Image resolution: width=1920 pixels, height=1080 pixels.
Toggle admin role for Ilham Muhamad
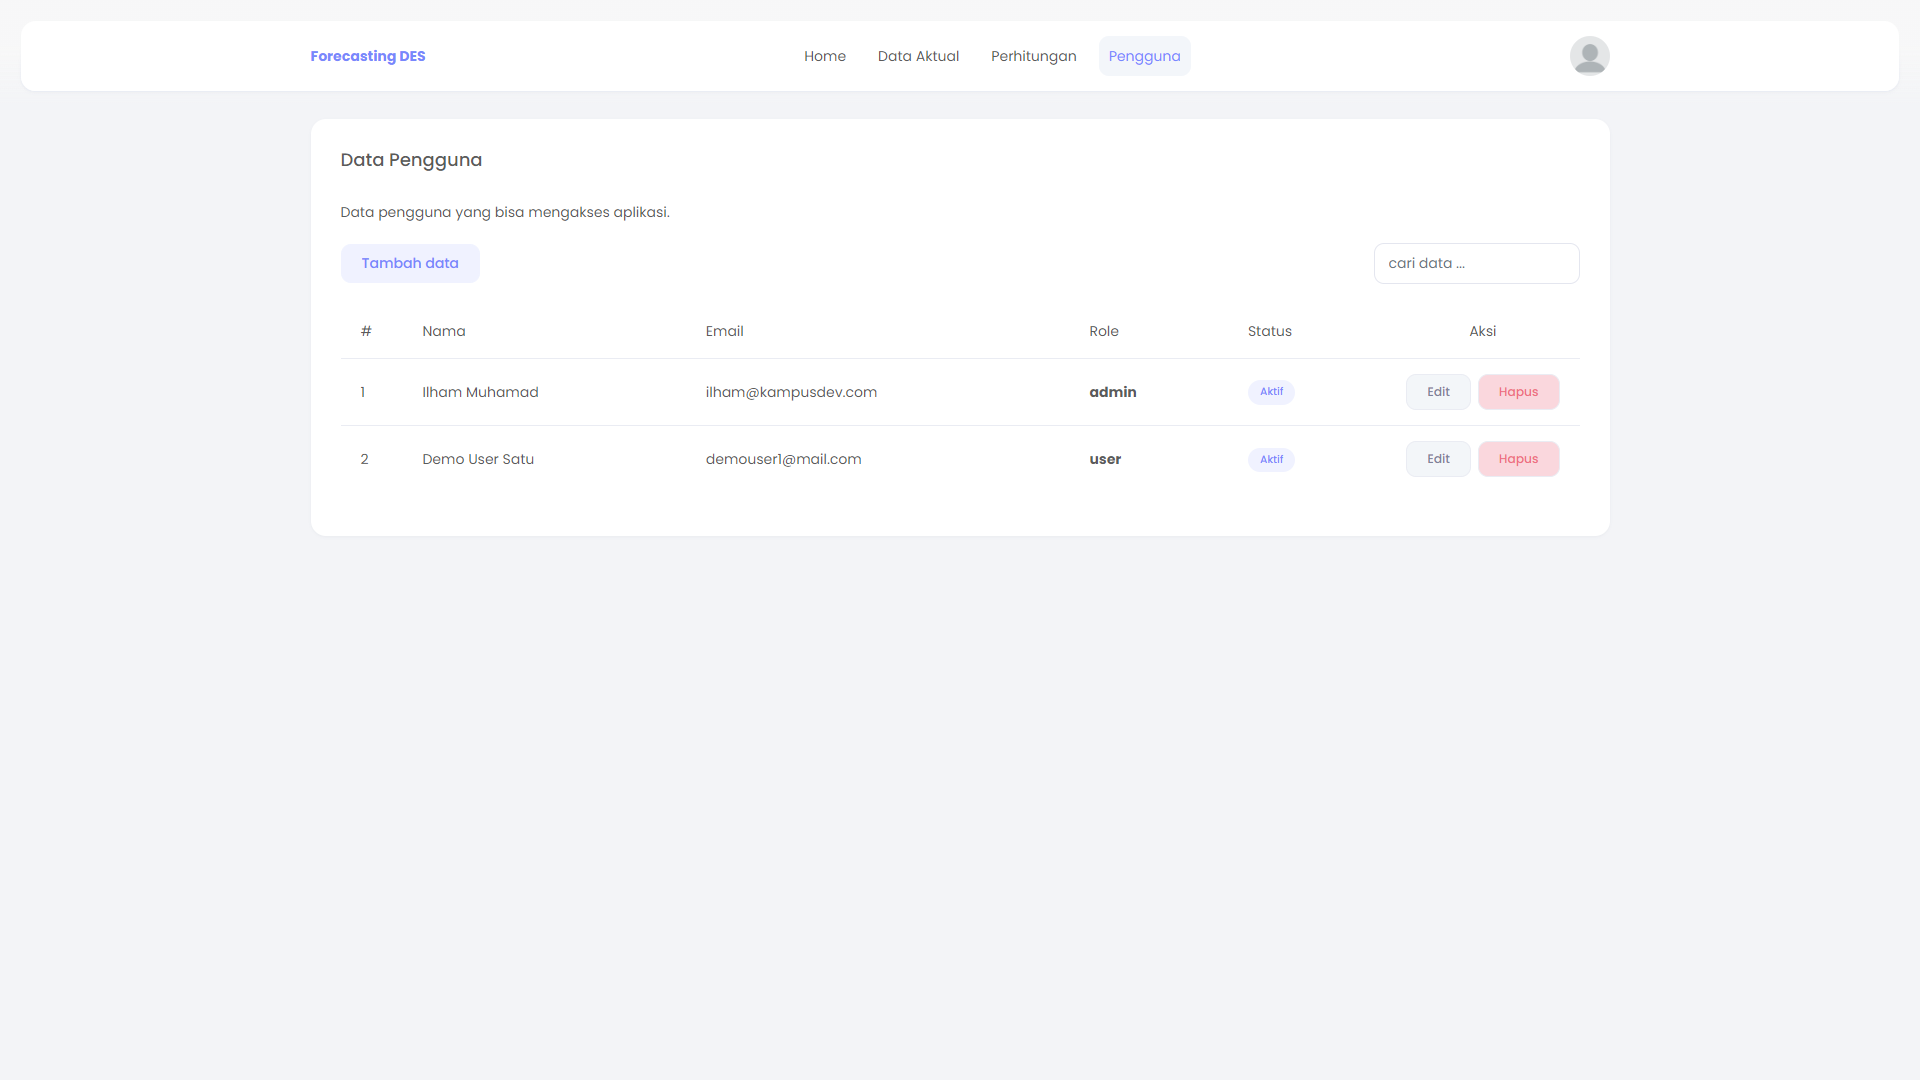[1112, 392]
